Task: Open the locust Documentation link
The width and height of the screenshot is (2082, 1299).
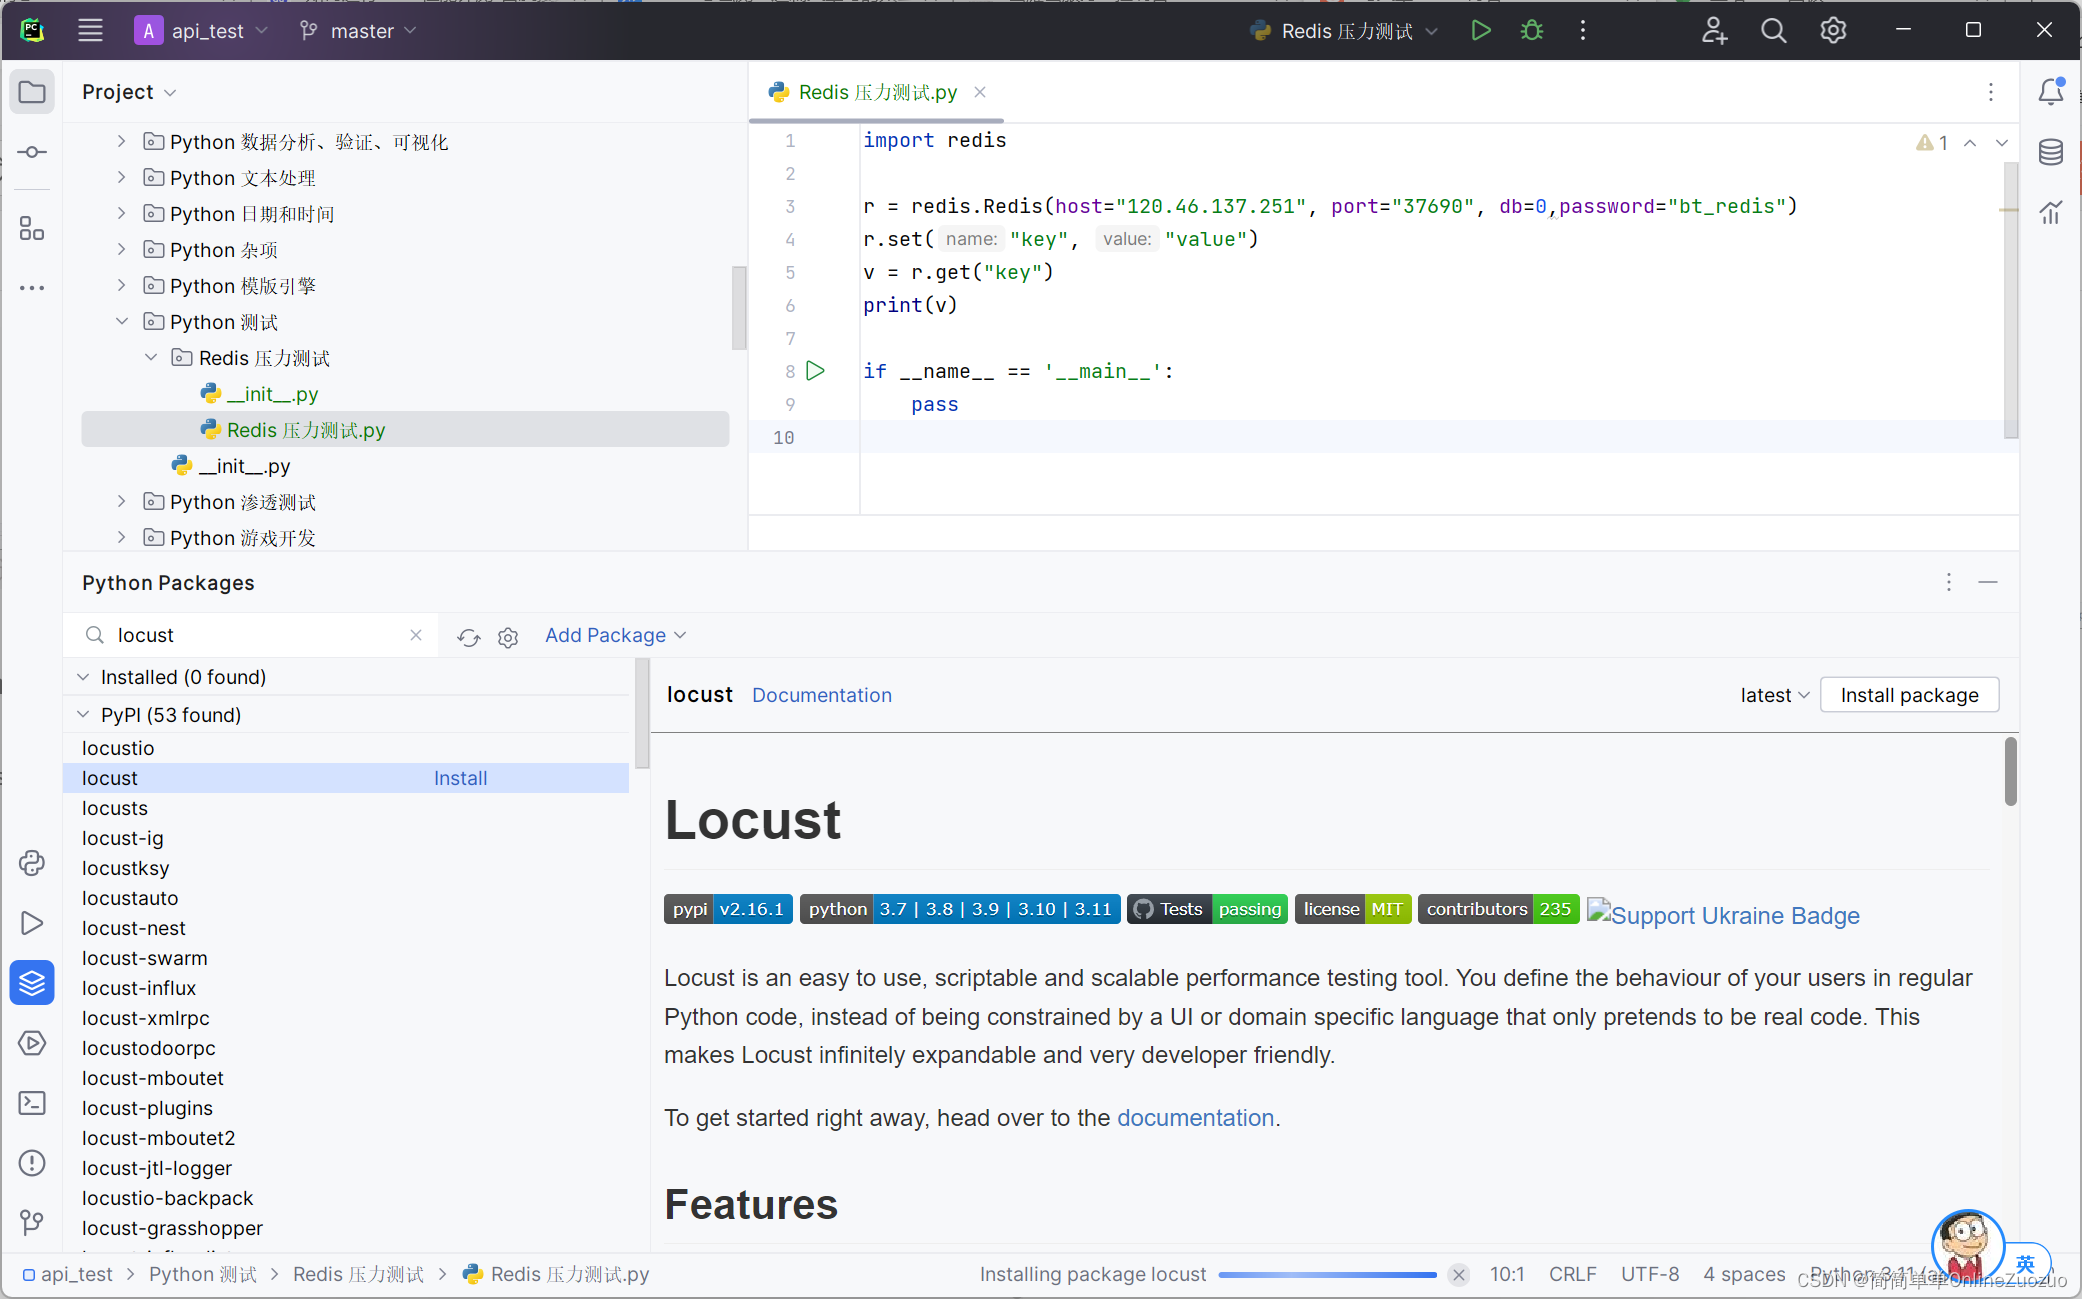Action: click(821, 695)
